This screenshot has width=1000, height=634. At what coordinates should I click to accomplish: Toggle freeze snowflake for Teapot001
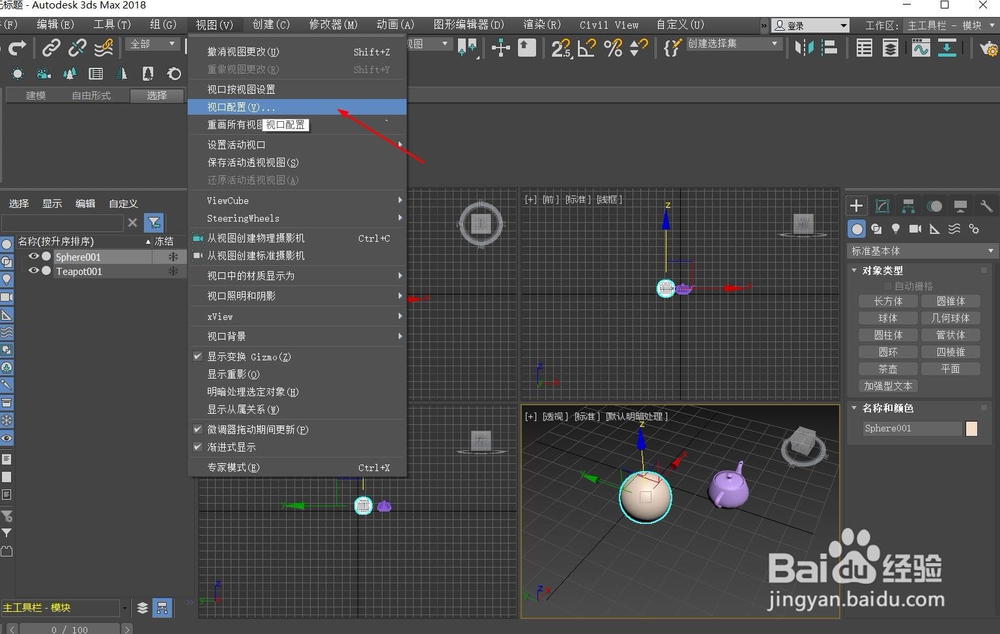173,271
